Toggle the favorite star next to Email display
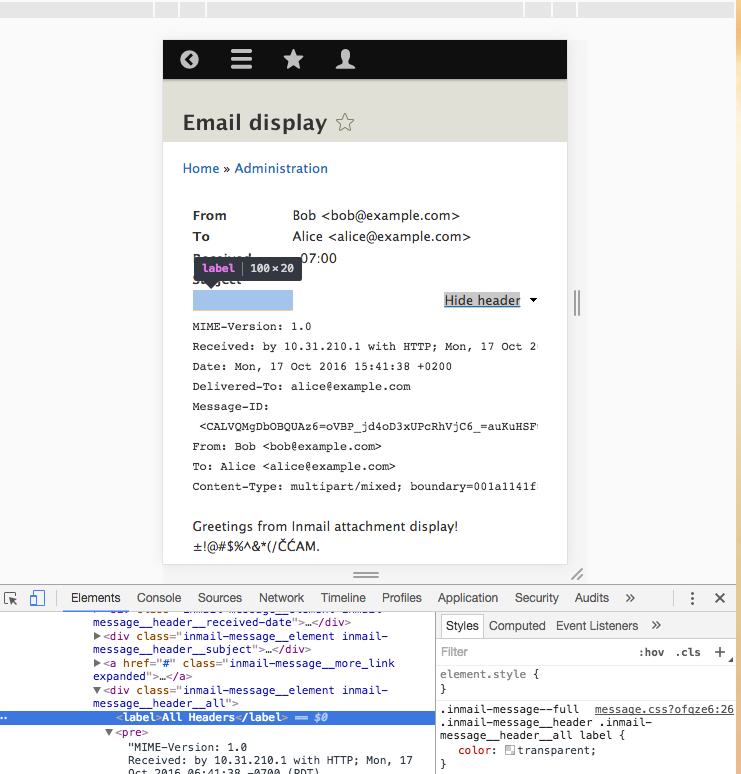The height and width of the screenshot is (774, 741). coord(345,122)
